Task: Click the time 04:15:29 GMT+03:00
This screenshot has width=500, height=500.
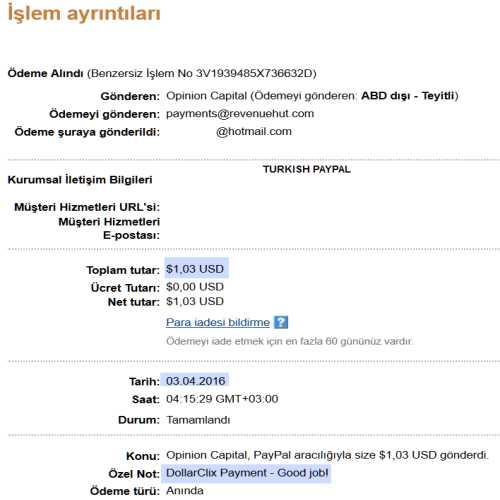Action: [222, 399]
